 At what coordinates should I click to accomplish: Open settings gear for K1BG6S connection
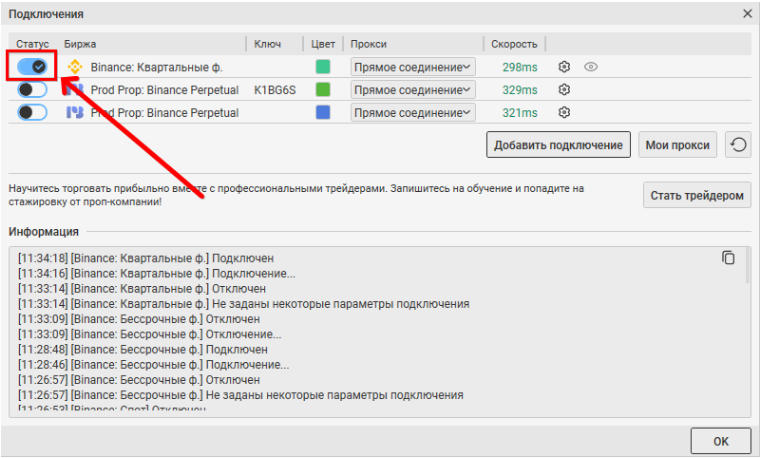pyautogui.click(x=564, y=90)
